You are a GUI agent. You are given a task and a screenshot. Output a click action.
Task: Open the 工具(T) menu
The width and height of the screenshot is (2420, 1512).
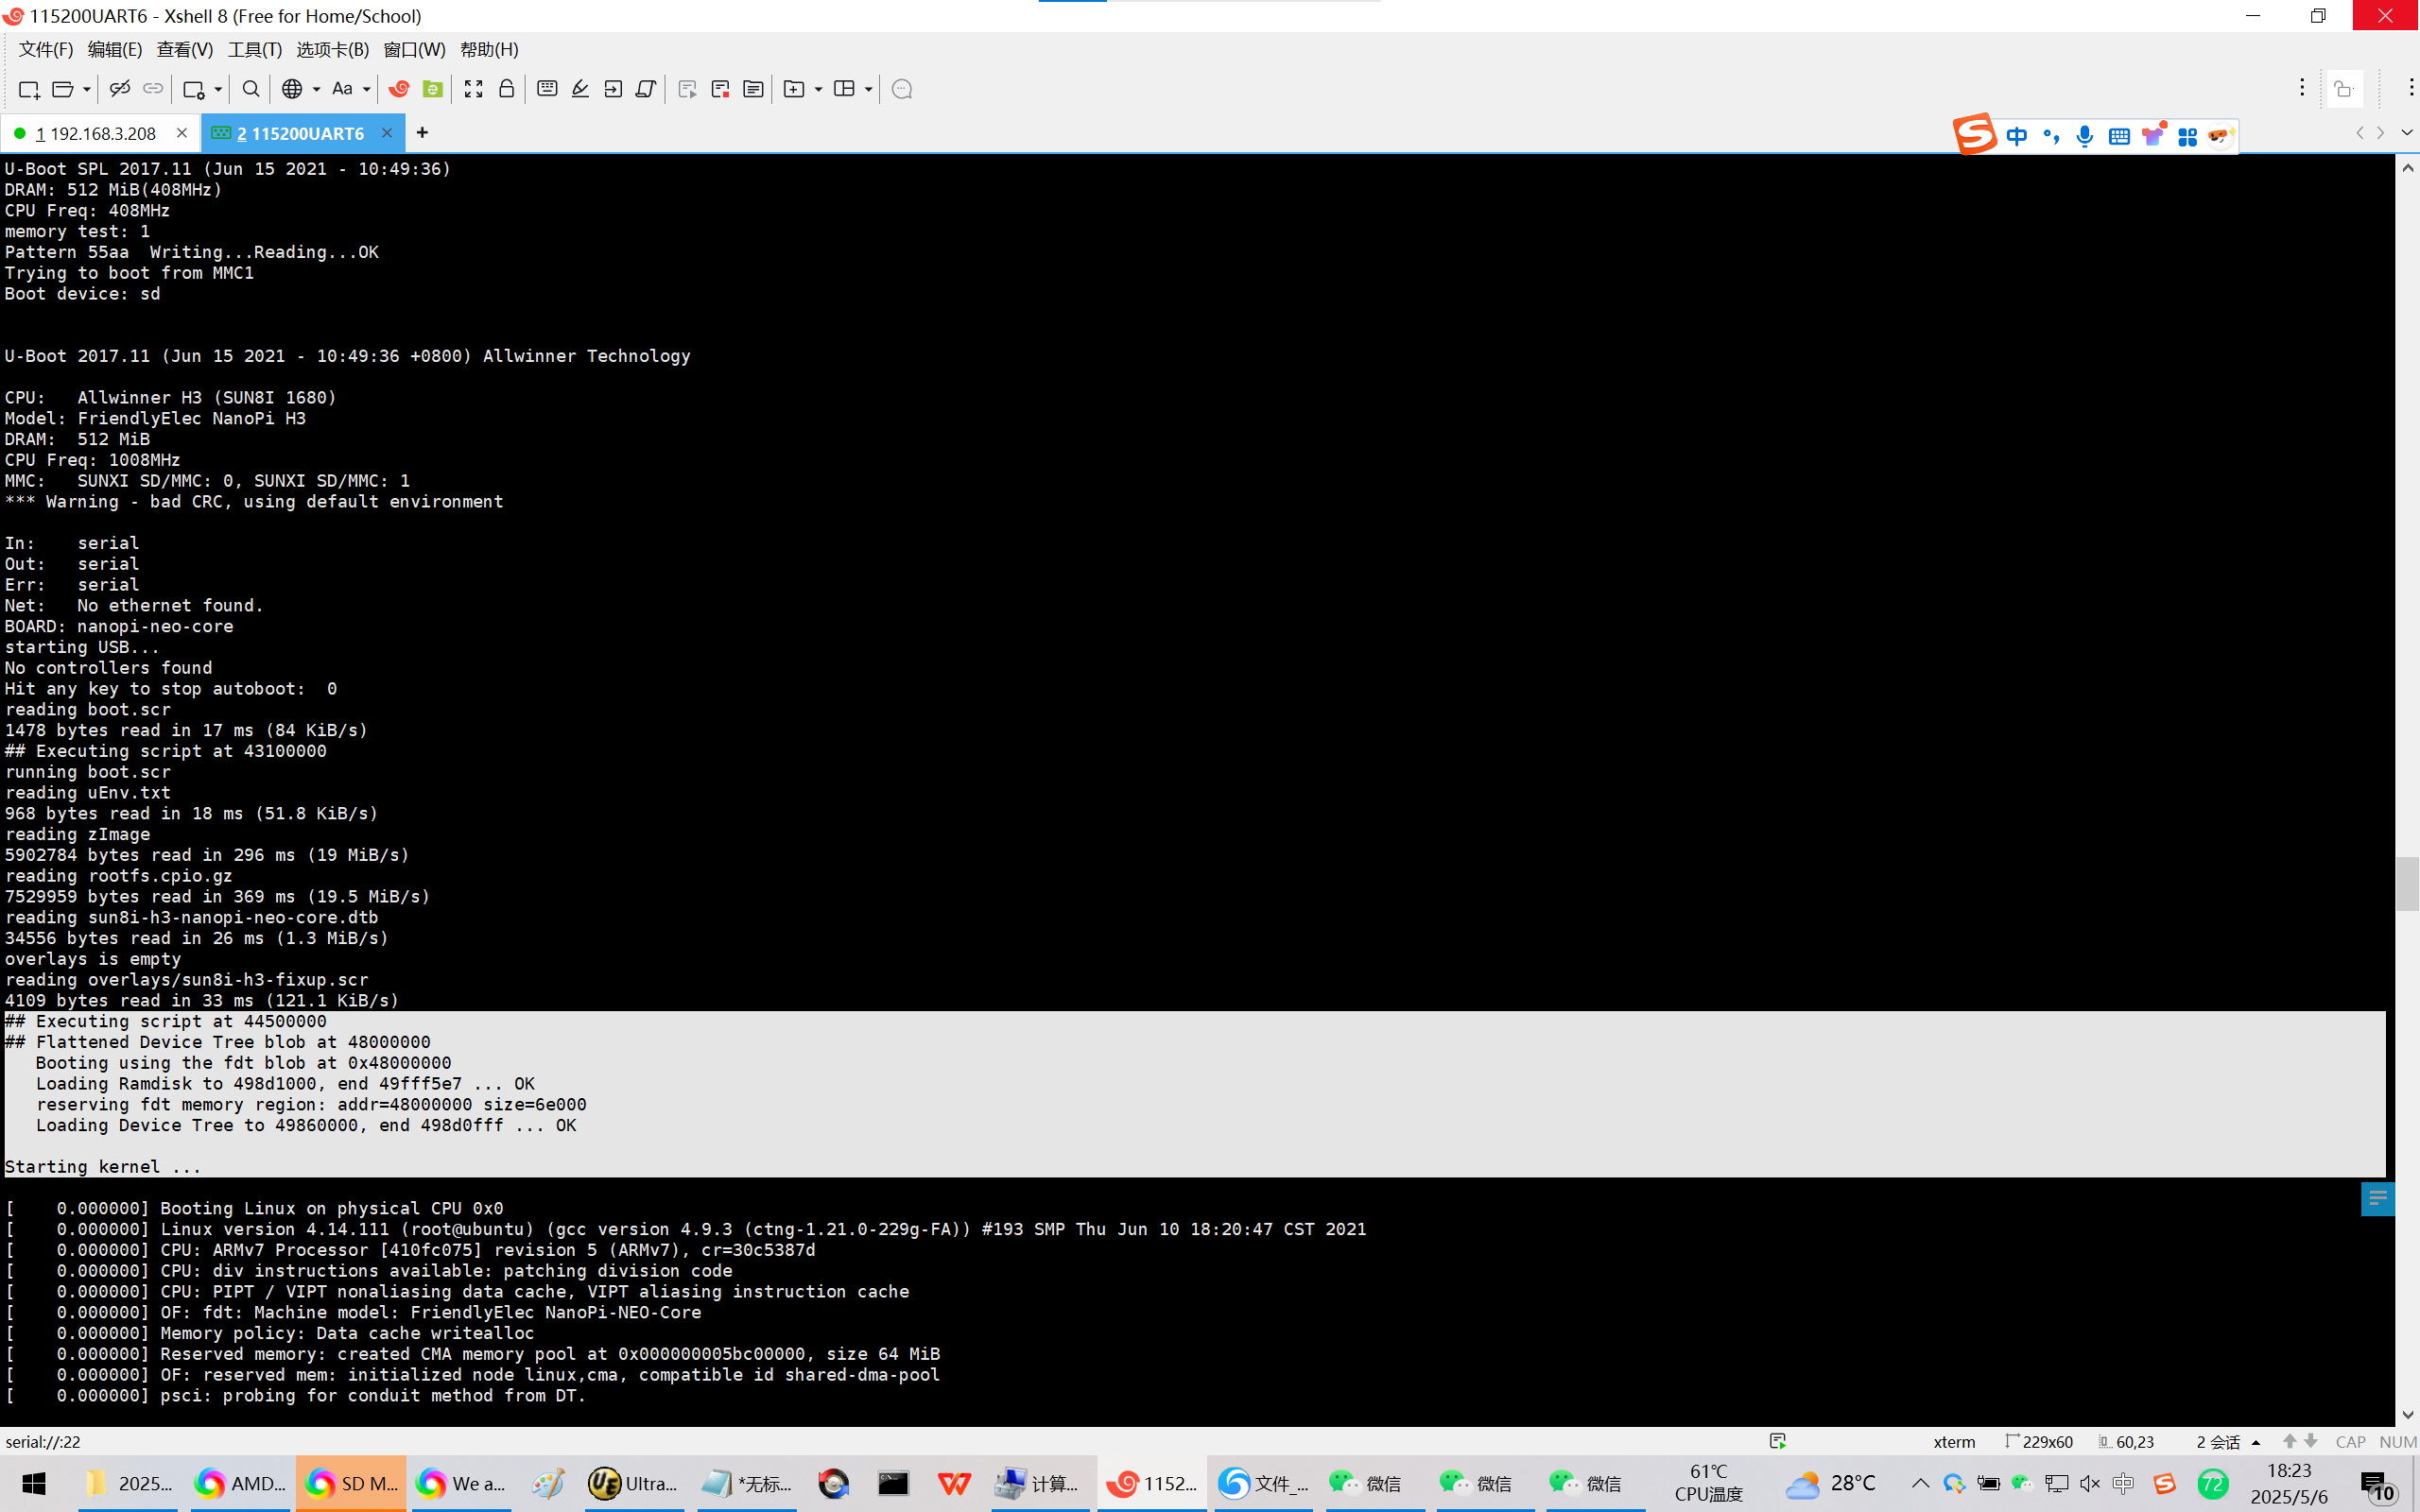click(254, 49)
